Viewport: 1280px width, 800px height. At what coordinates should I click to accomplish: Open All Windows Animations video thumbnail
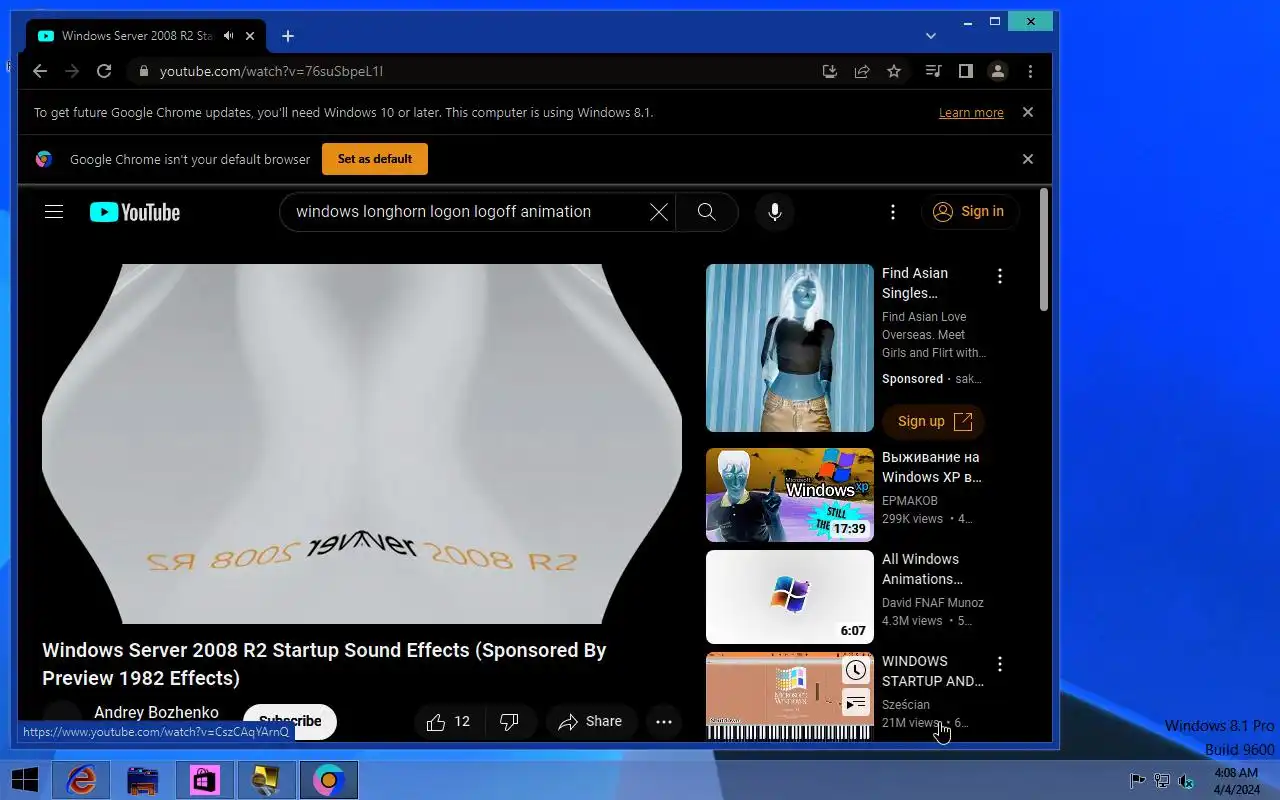click(790, 597)
